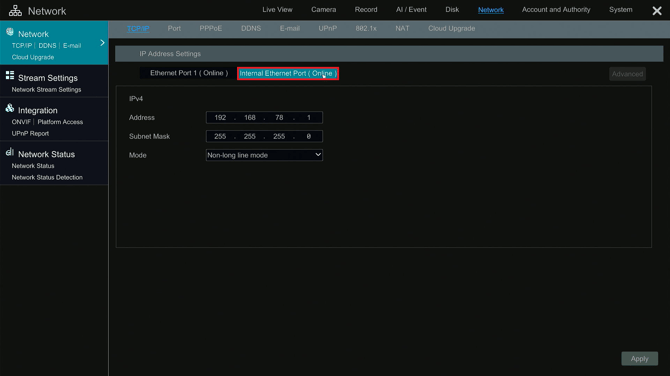Open the Disk menu
Viewport: 670px width, 376px height.
click(452, 9)
